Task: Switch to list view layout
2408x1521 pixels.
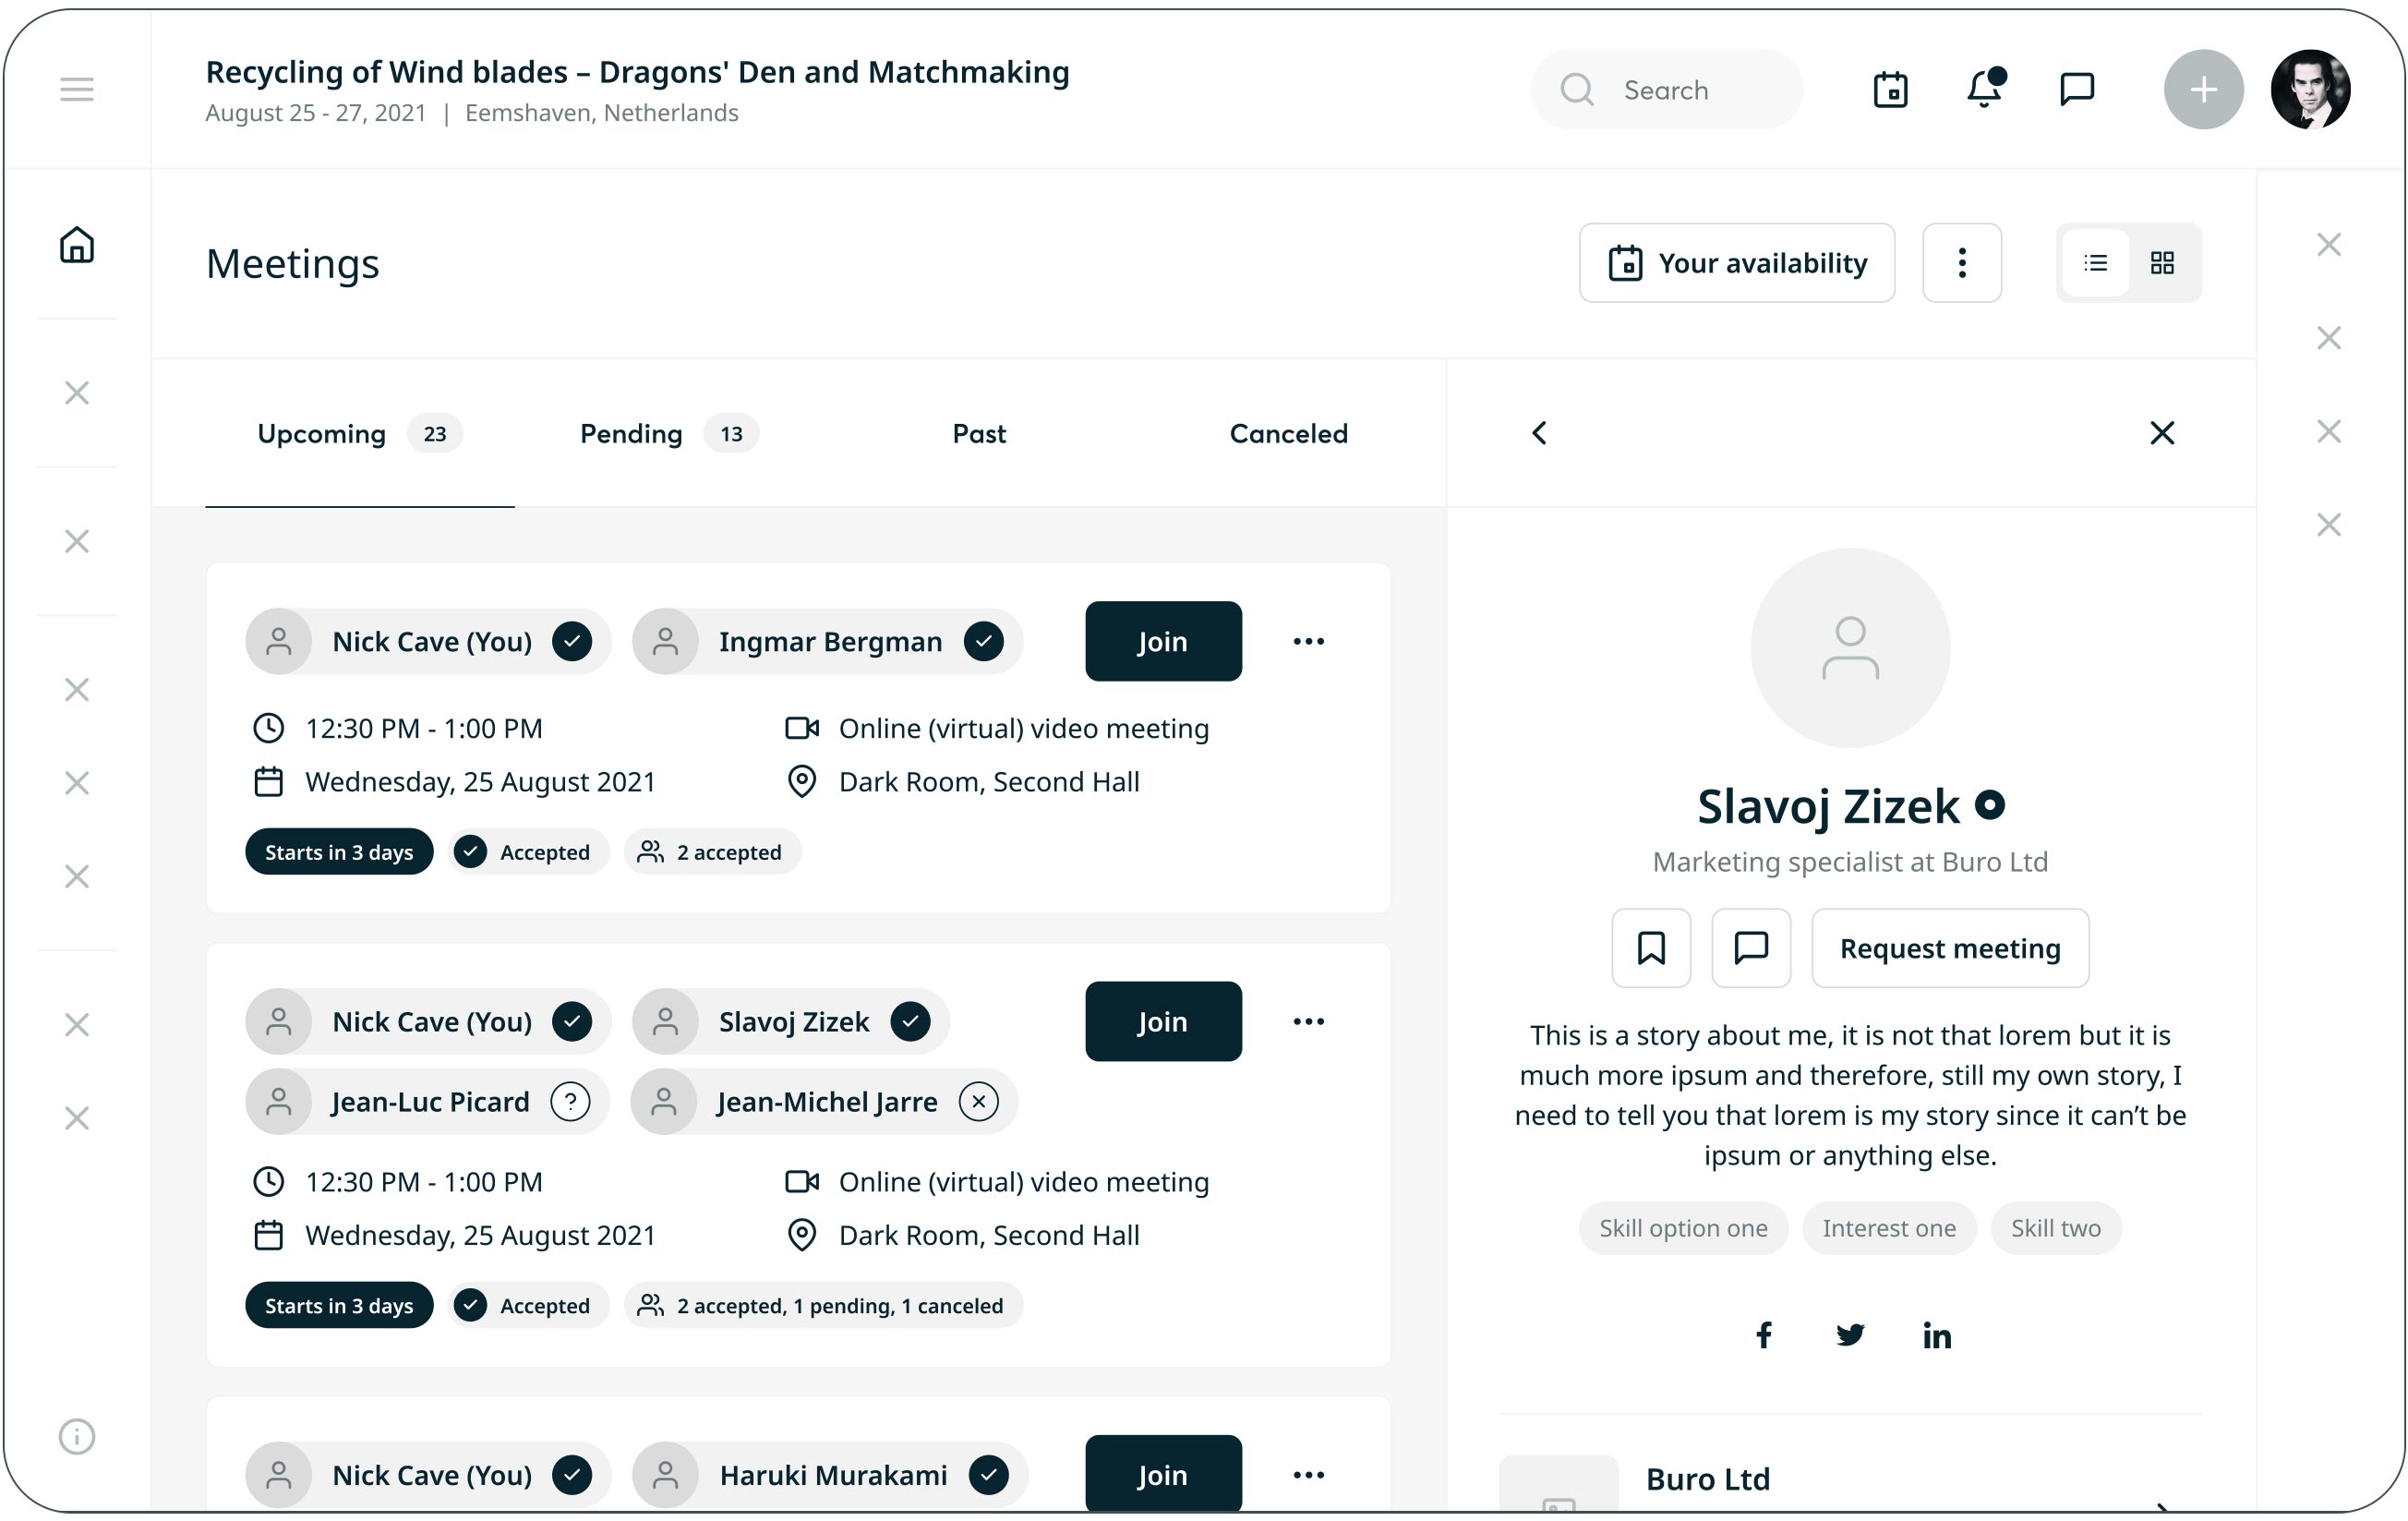Action: point(2095,263)
